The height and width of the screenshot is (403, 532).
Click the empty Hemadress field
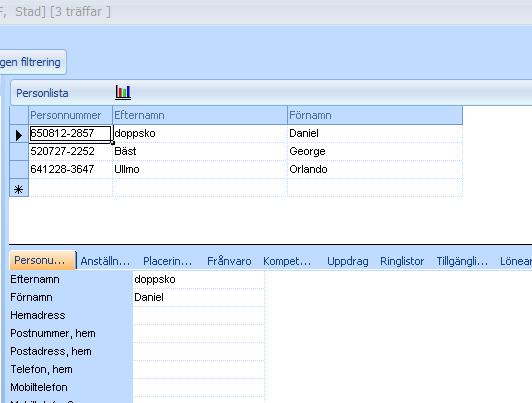pos(198,315)
